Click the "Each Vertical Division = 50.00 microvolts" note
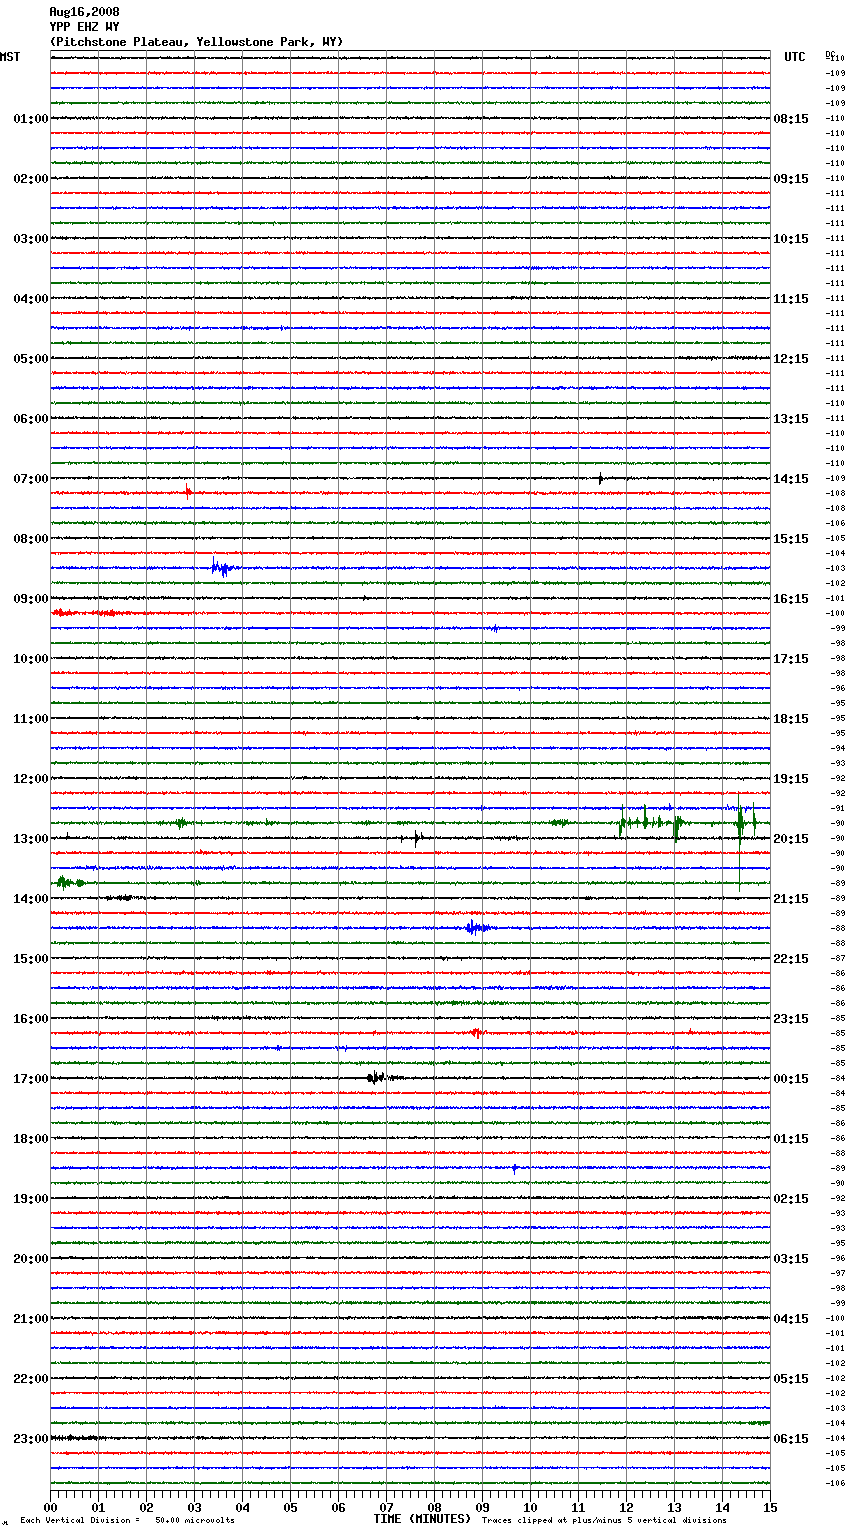The image size is (850, 1534). tap(127, 1521)
